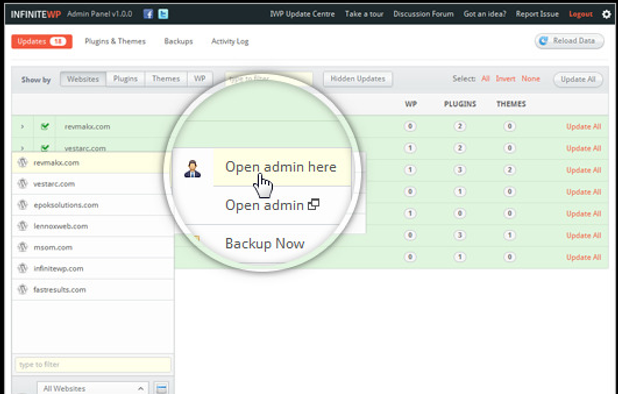
Task: Click WordPress icon beside msom.com
Action: tap(22, 247)
